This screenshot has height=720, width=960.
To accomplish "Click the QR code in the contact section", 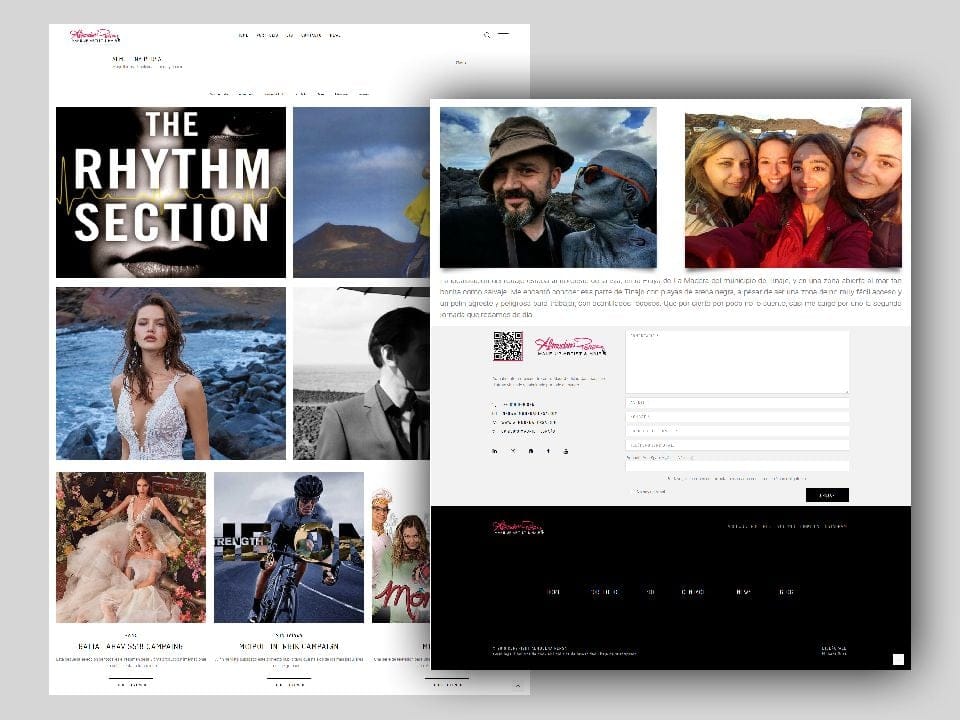I will click(508, 347).
